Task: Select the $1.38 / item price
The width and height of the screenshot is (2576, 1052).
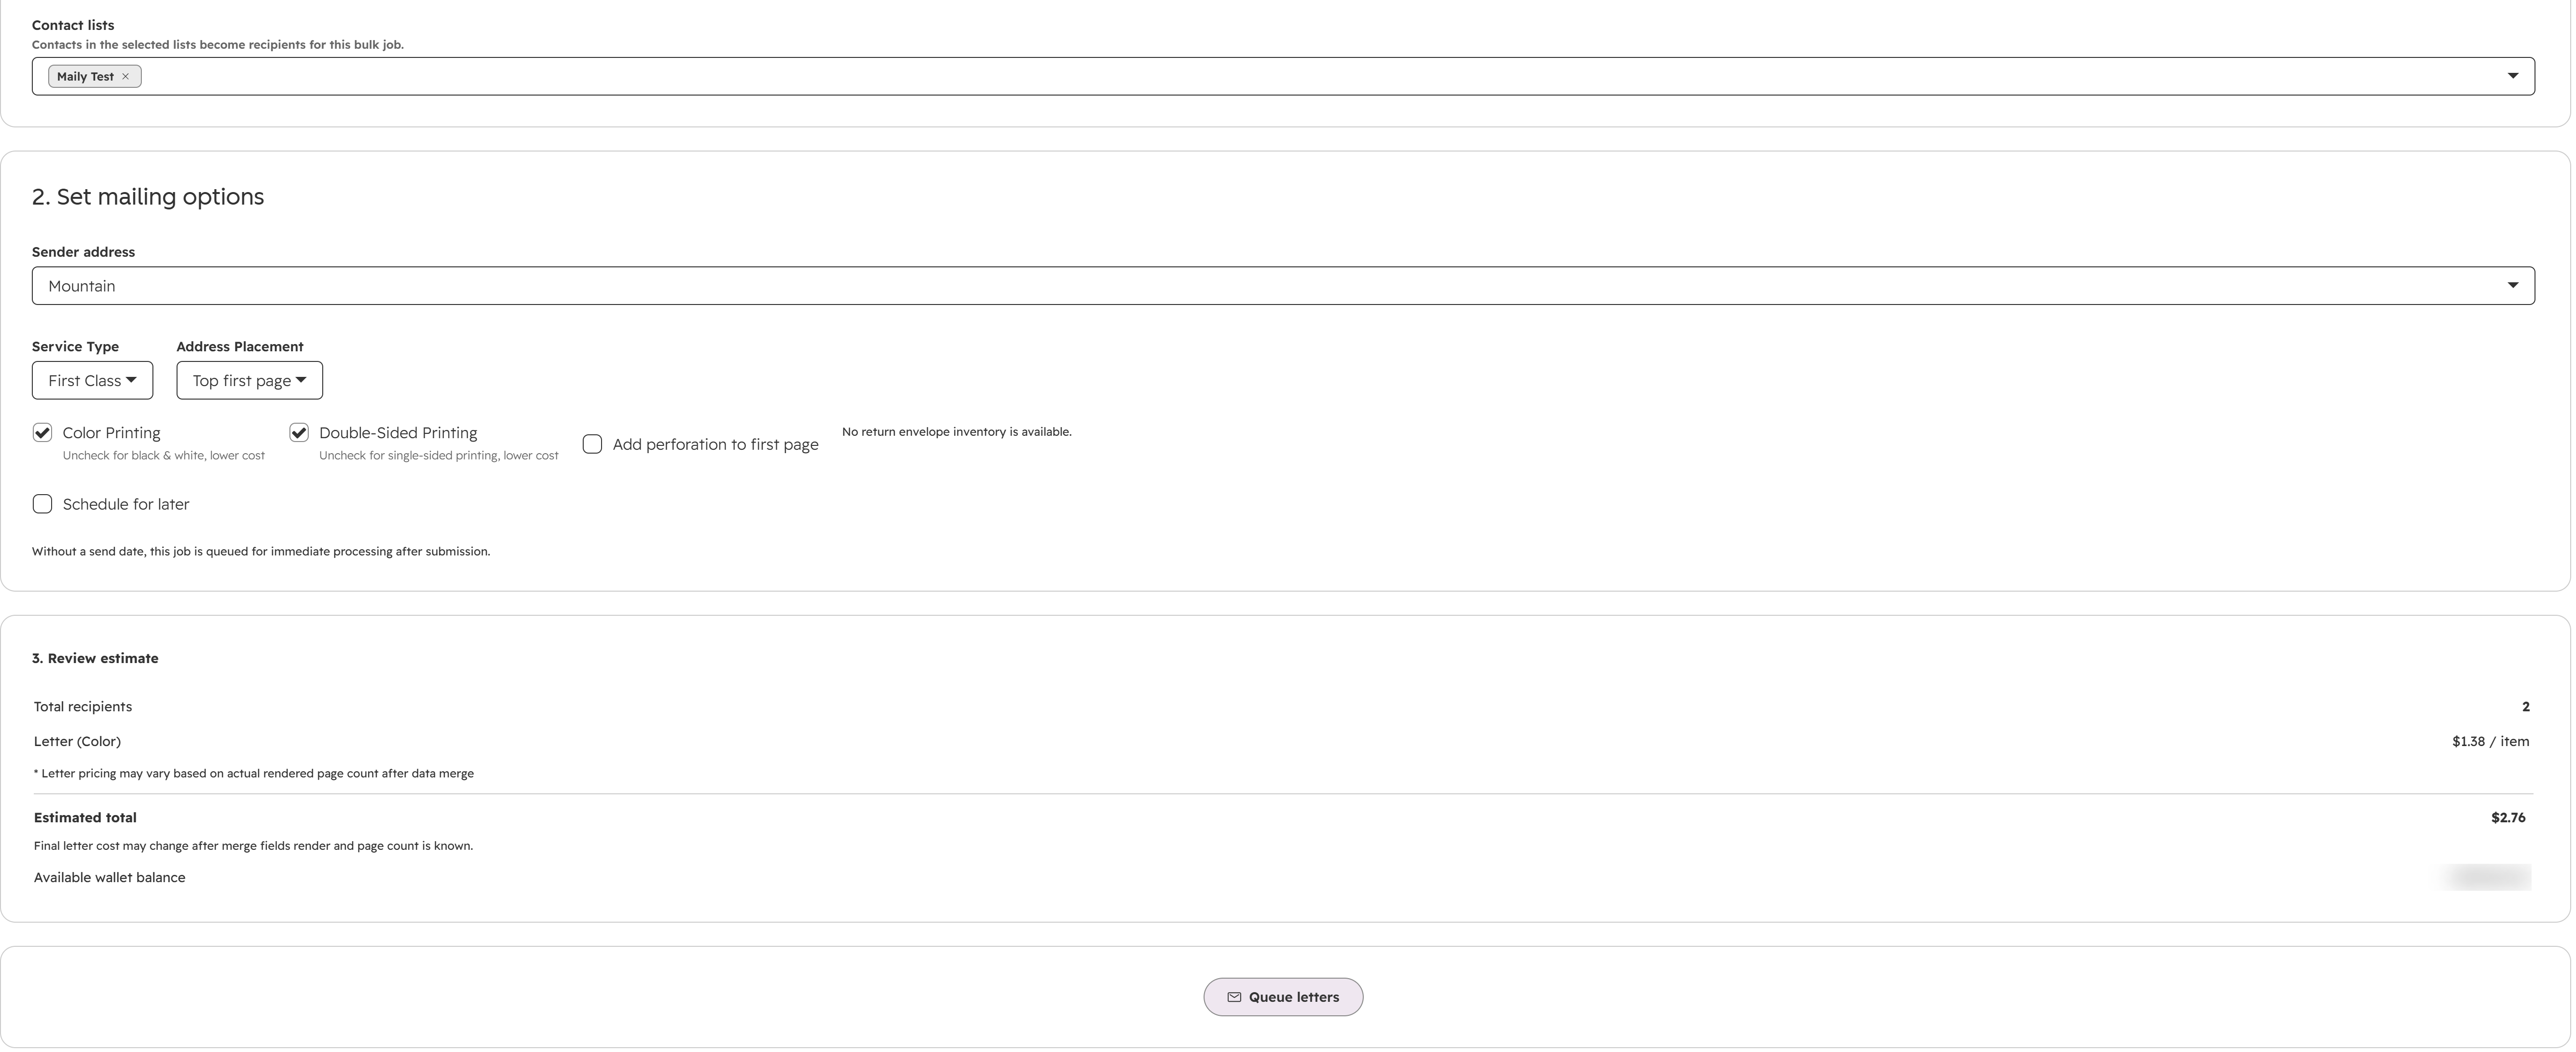Action: point(2490,741)
